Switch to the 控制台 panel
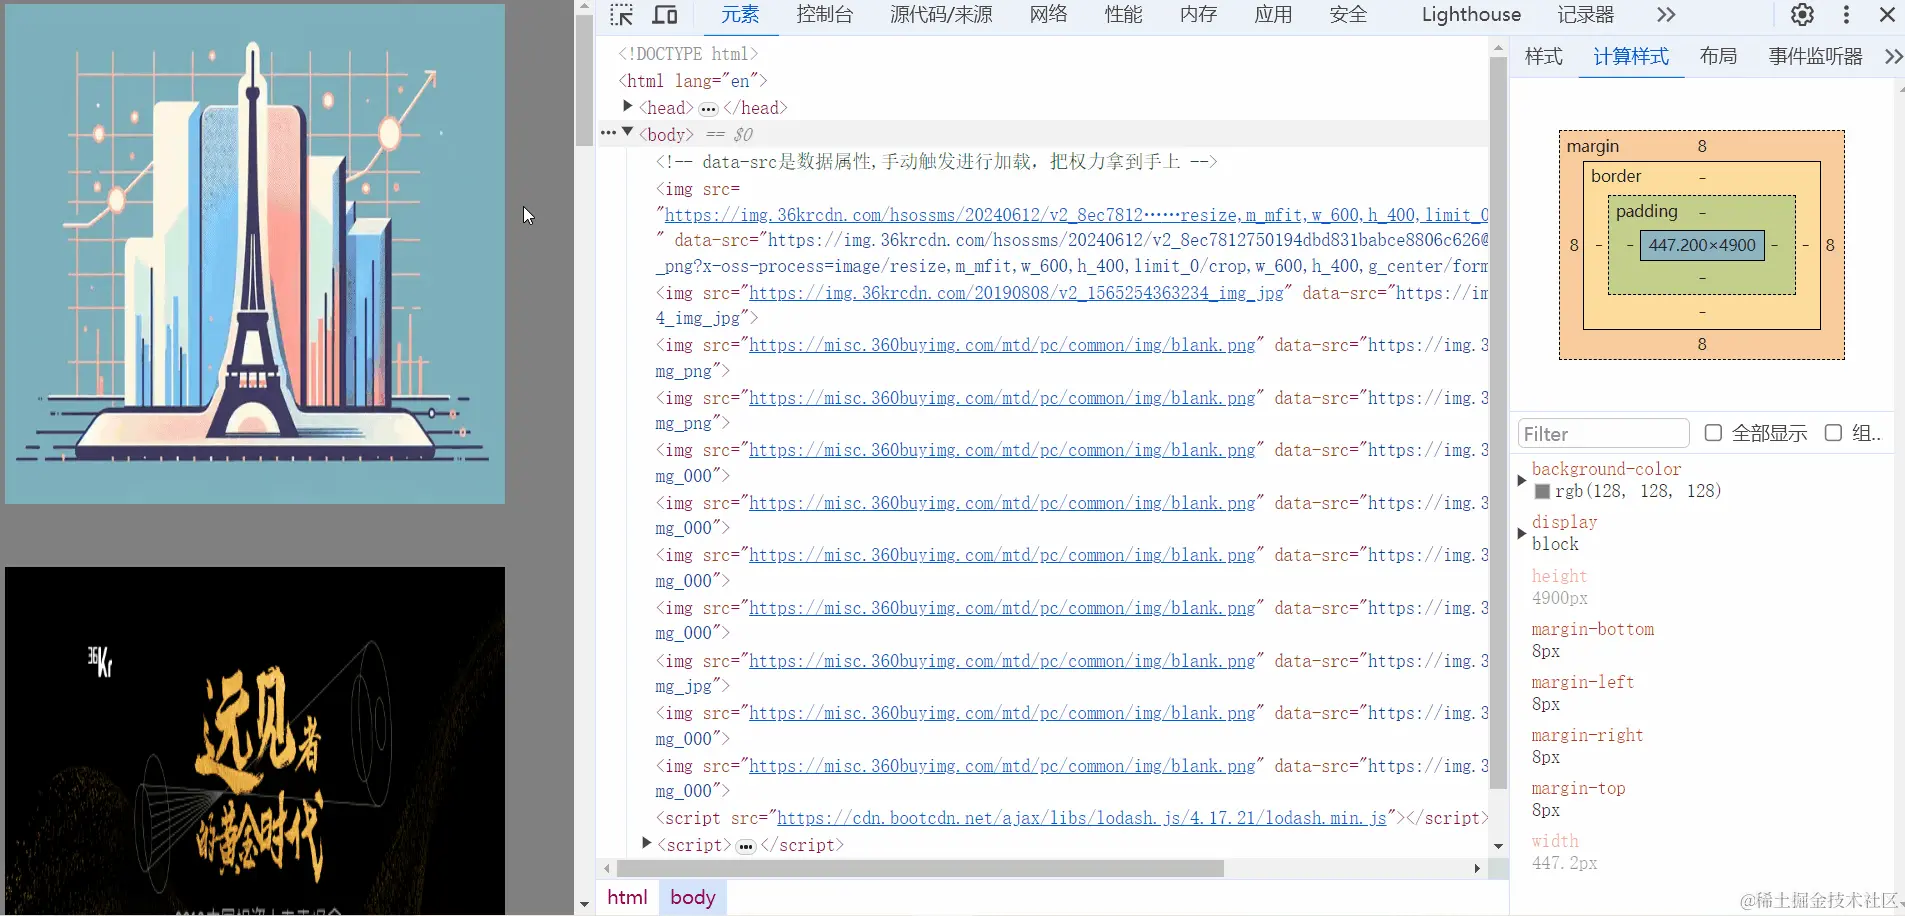The image size is (1905, 916). (826, 14)
